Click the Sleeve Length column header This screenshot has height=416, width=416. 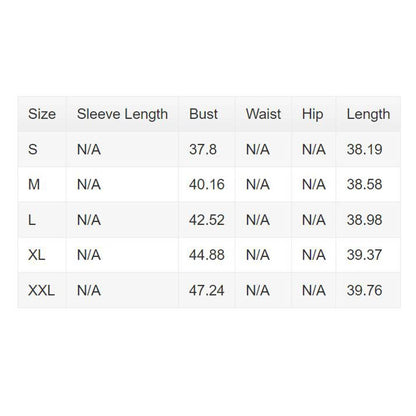[x=122, y=114]
